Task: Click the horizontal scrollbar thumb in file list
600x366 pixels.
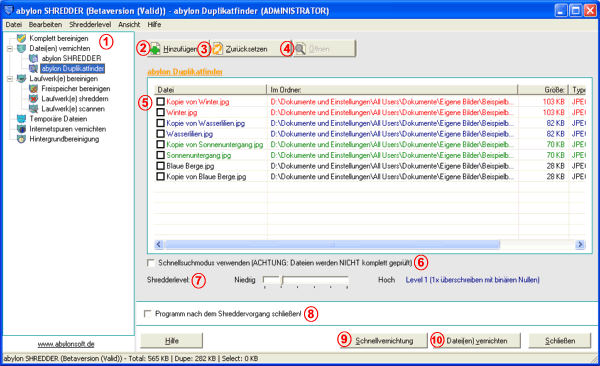Action: 332,244
